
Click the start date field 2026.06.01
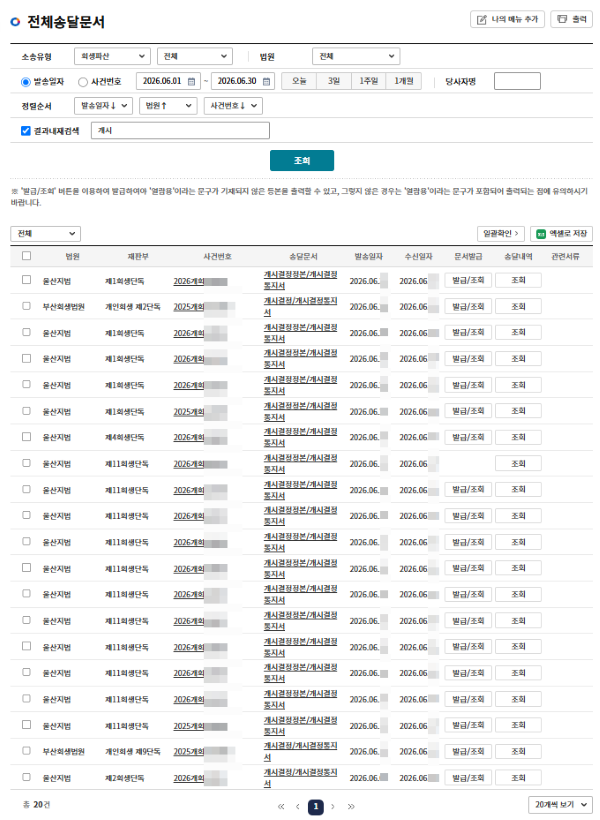(x=168, y=81)
